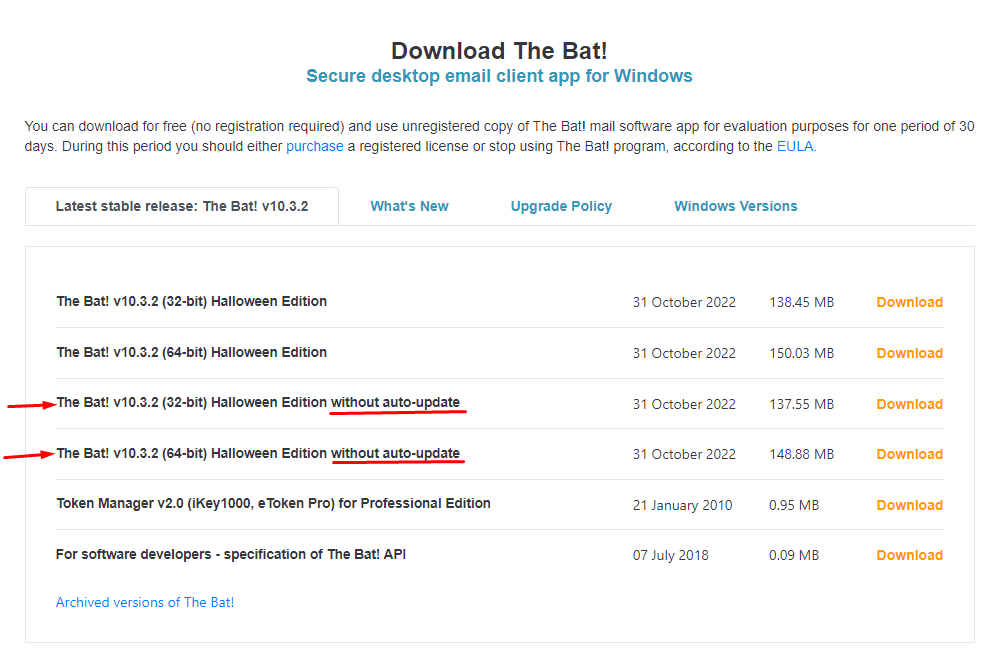Image resolution: width=1007 pixels, height=668 pixels.
Task: Click the 32-bit without auto-update title
Action: tap(258, 402)
